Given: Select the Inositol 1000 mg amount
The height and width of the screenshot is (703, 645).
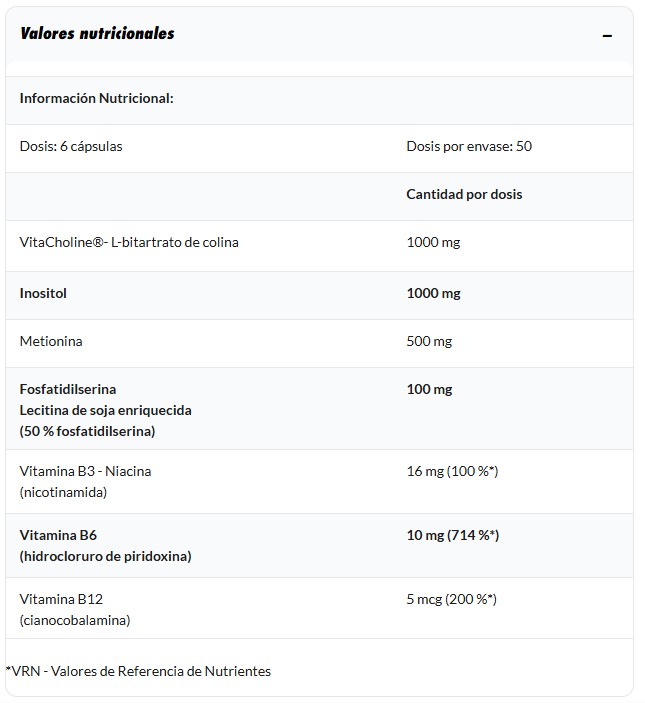Looking at the screenshot, I should pos(433,293).
